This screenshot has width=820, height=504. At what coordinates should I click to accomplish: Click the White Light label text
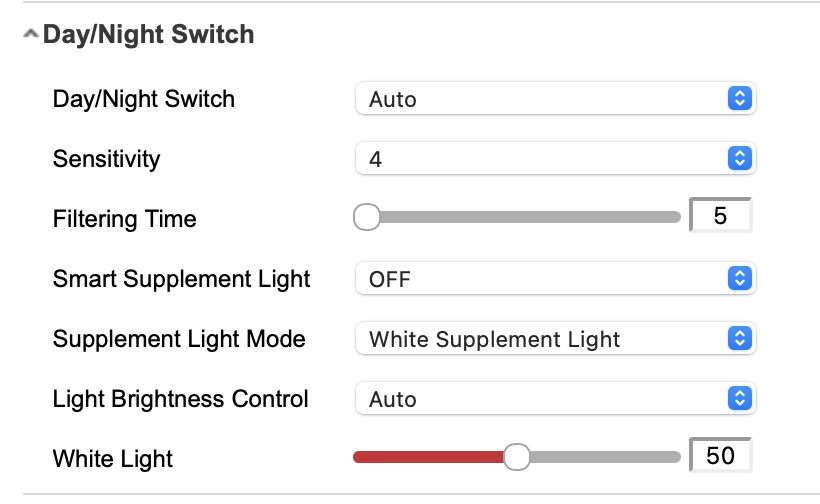click(x=113, y=459)
